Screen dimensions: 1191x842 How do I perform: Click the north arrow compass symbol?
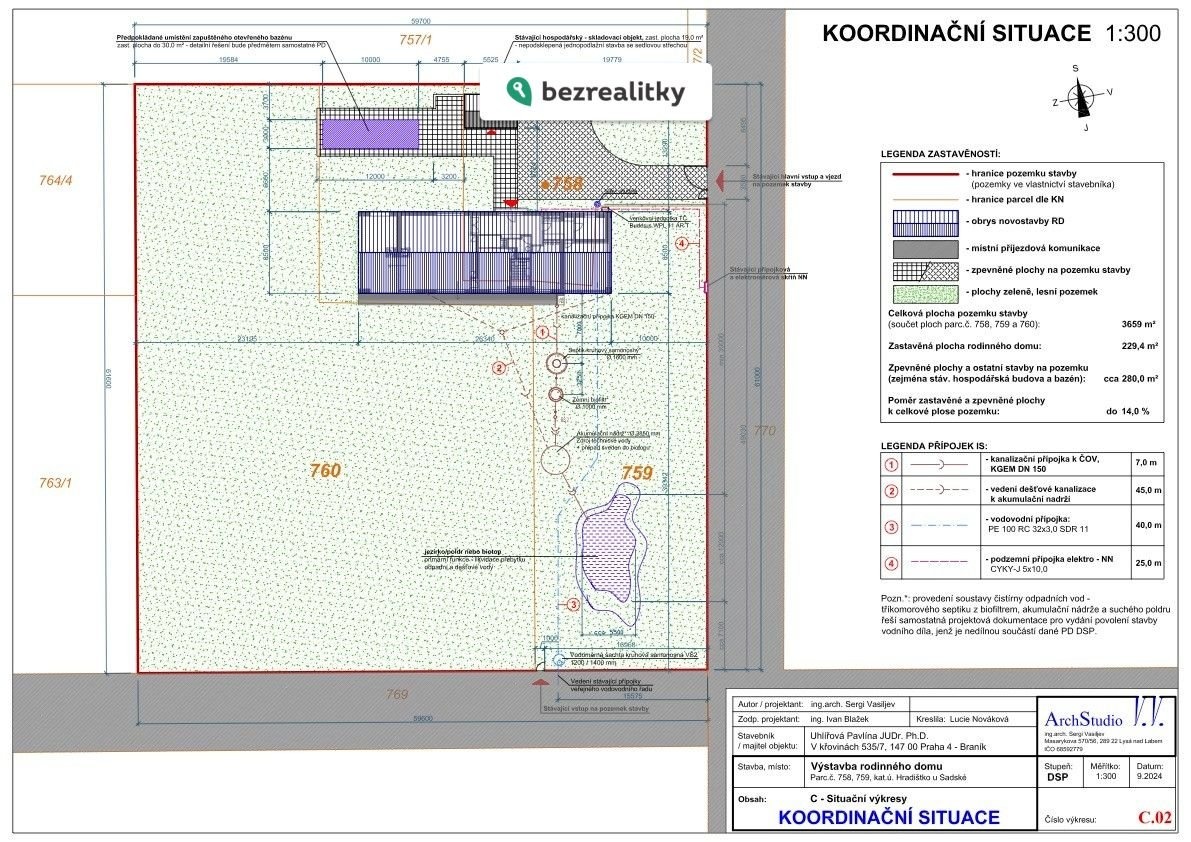(x=1078, y=98)
